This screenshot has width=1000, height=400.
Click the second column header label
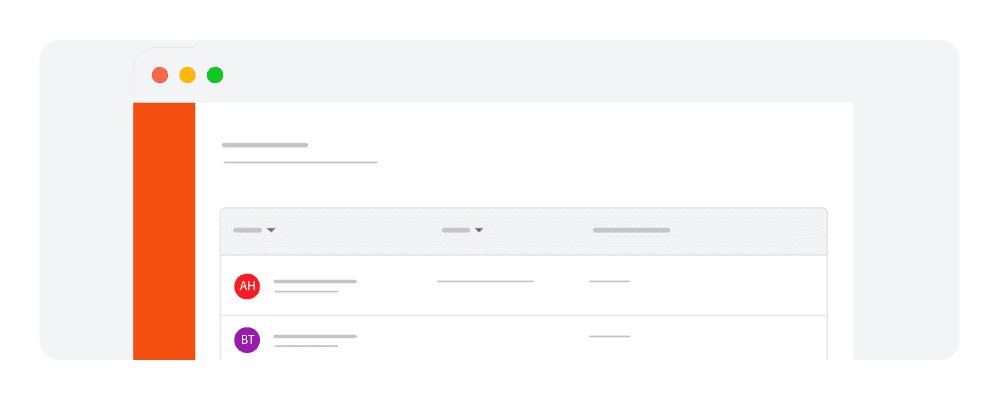click(x=455, y=230)
